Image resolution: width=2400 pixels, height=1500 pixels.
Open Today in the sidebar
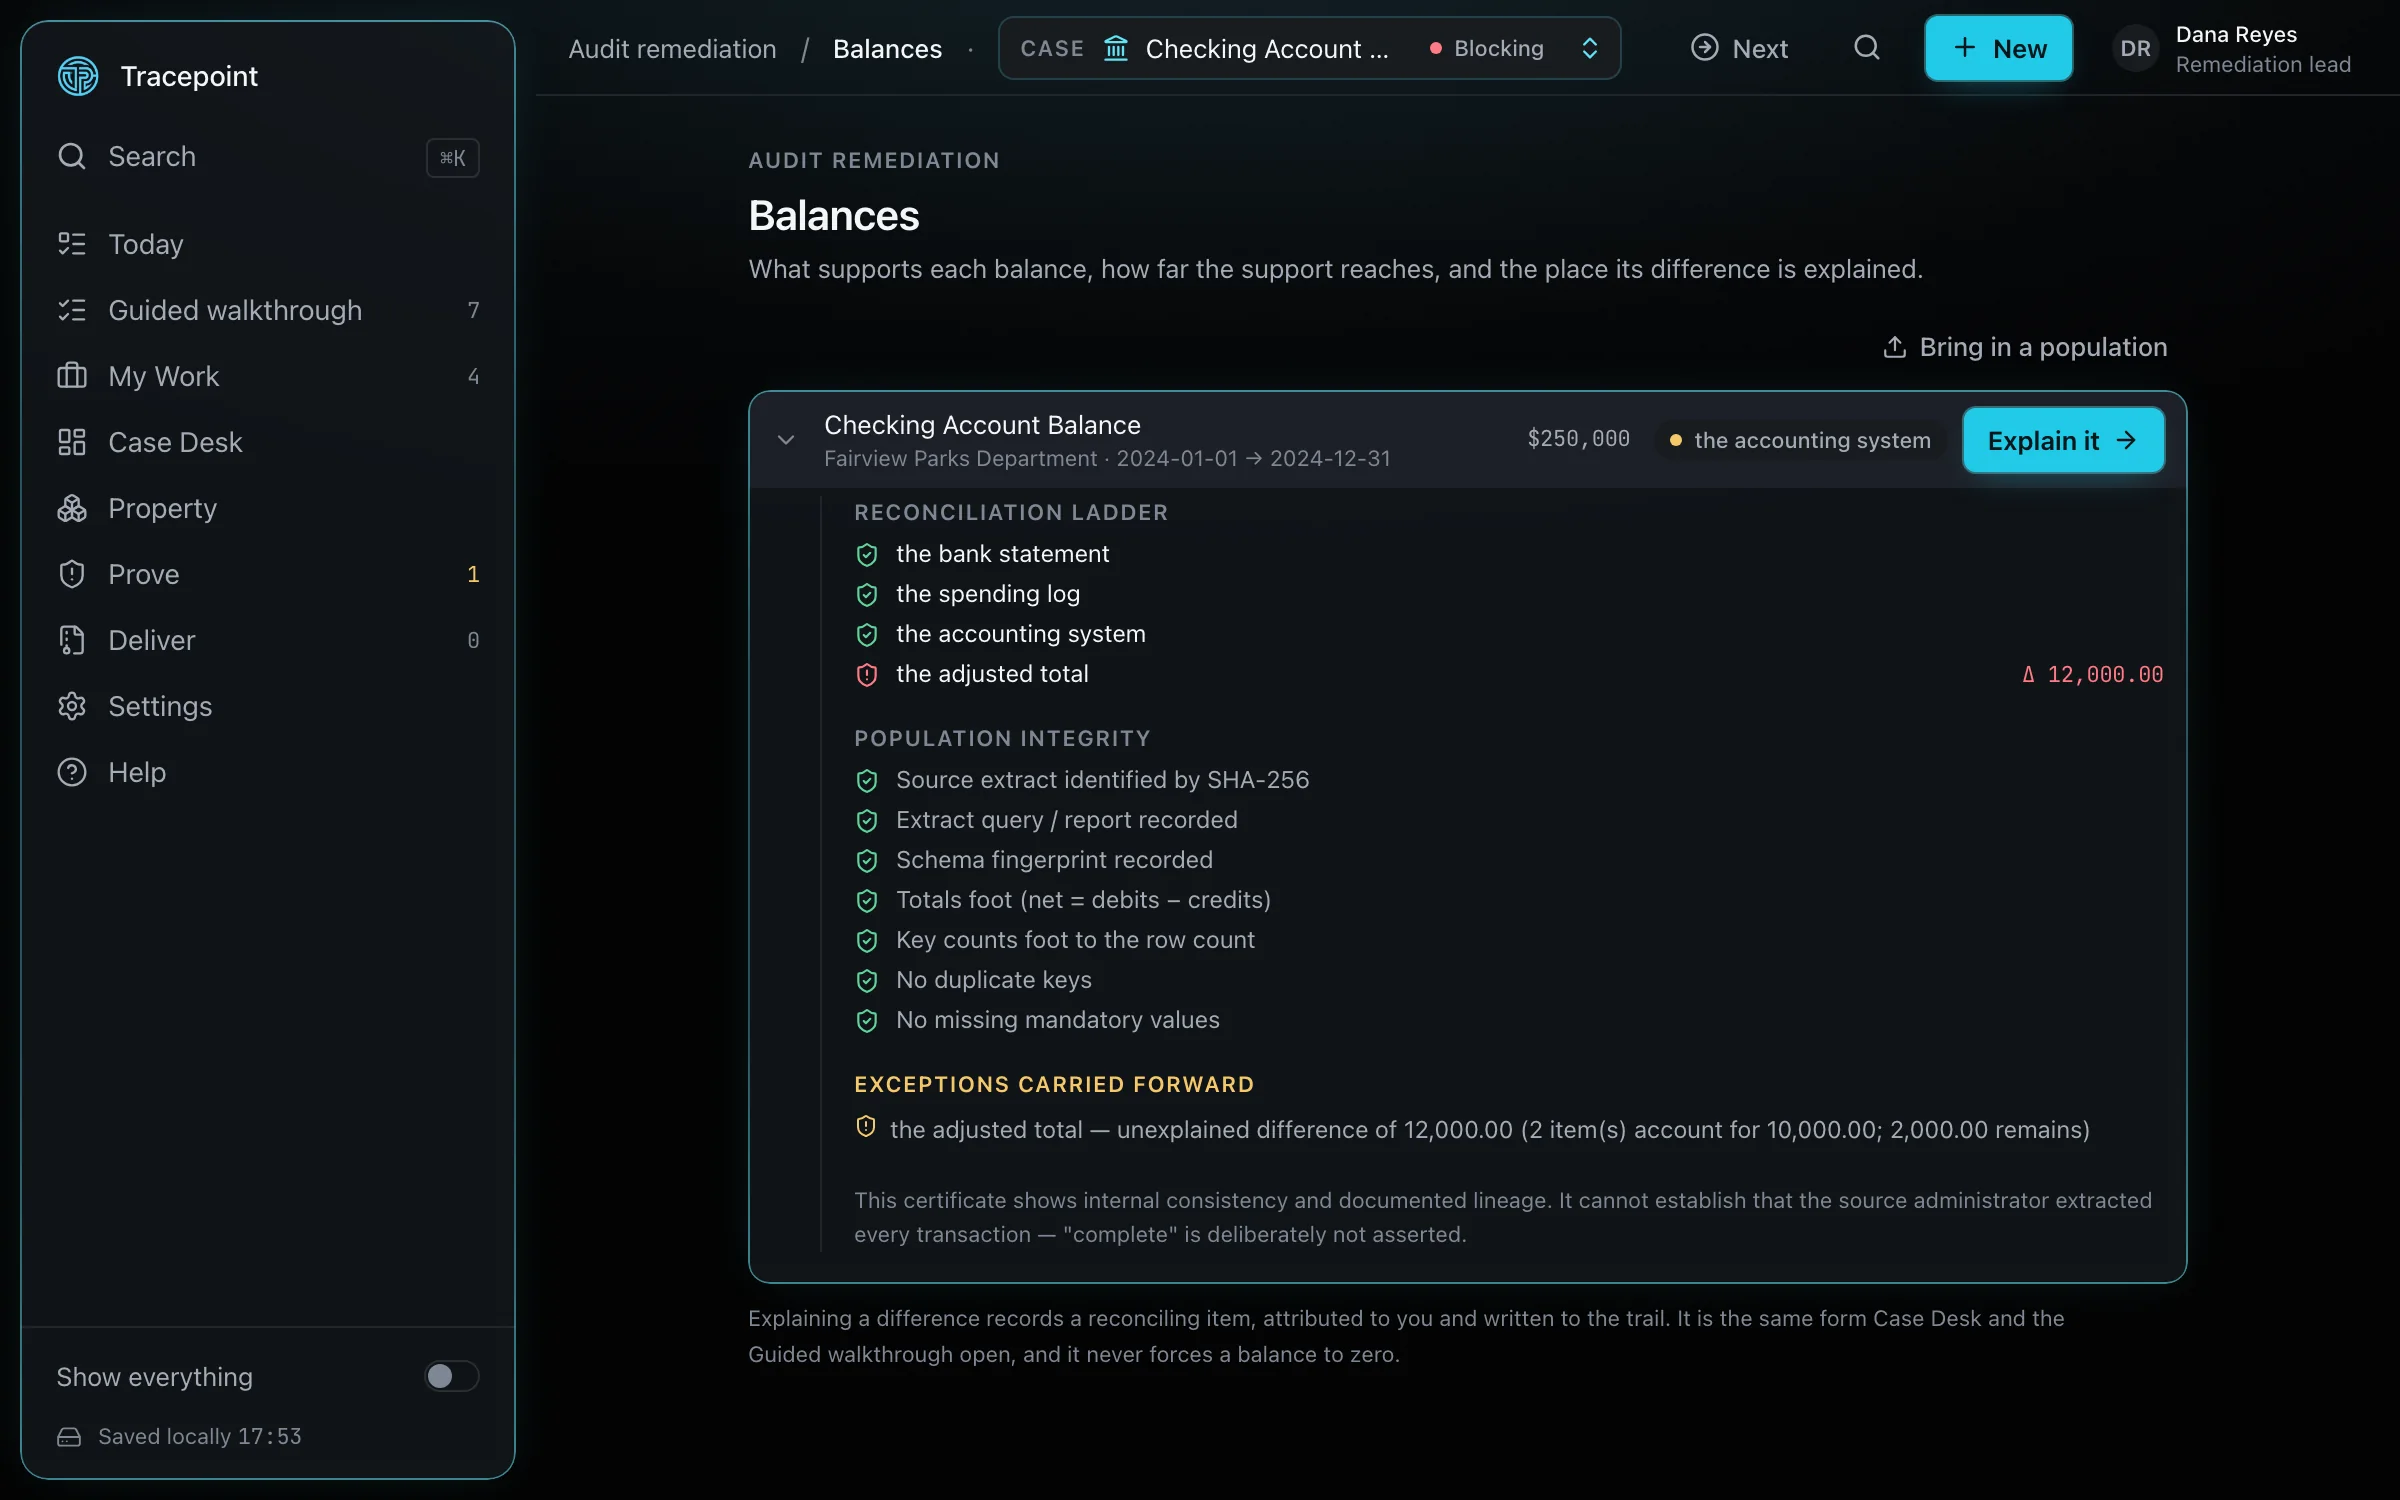click(268, 244)
